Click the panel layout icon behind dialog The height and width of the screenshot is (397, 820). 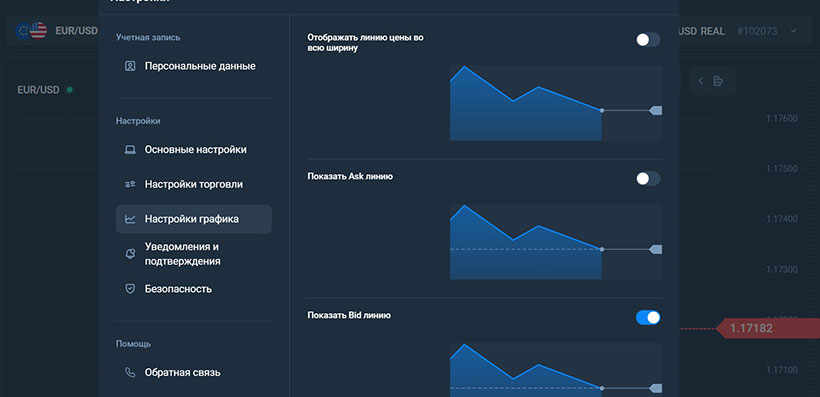coord(718,81)
